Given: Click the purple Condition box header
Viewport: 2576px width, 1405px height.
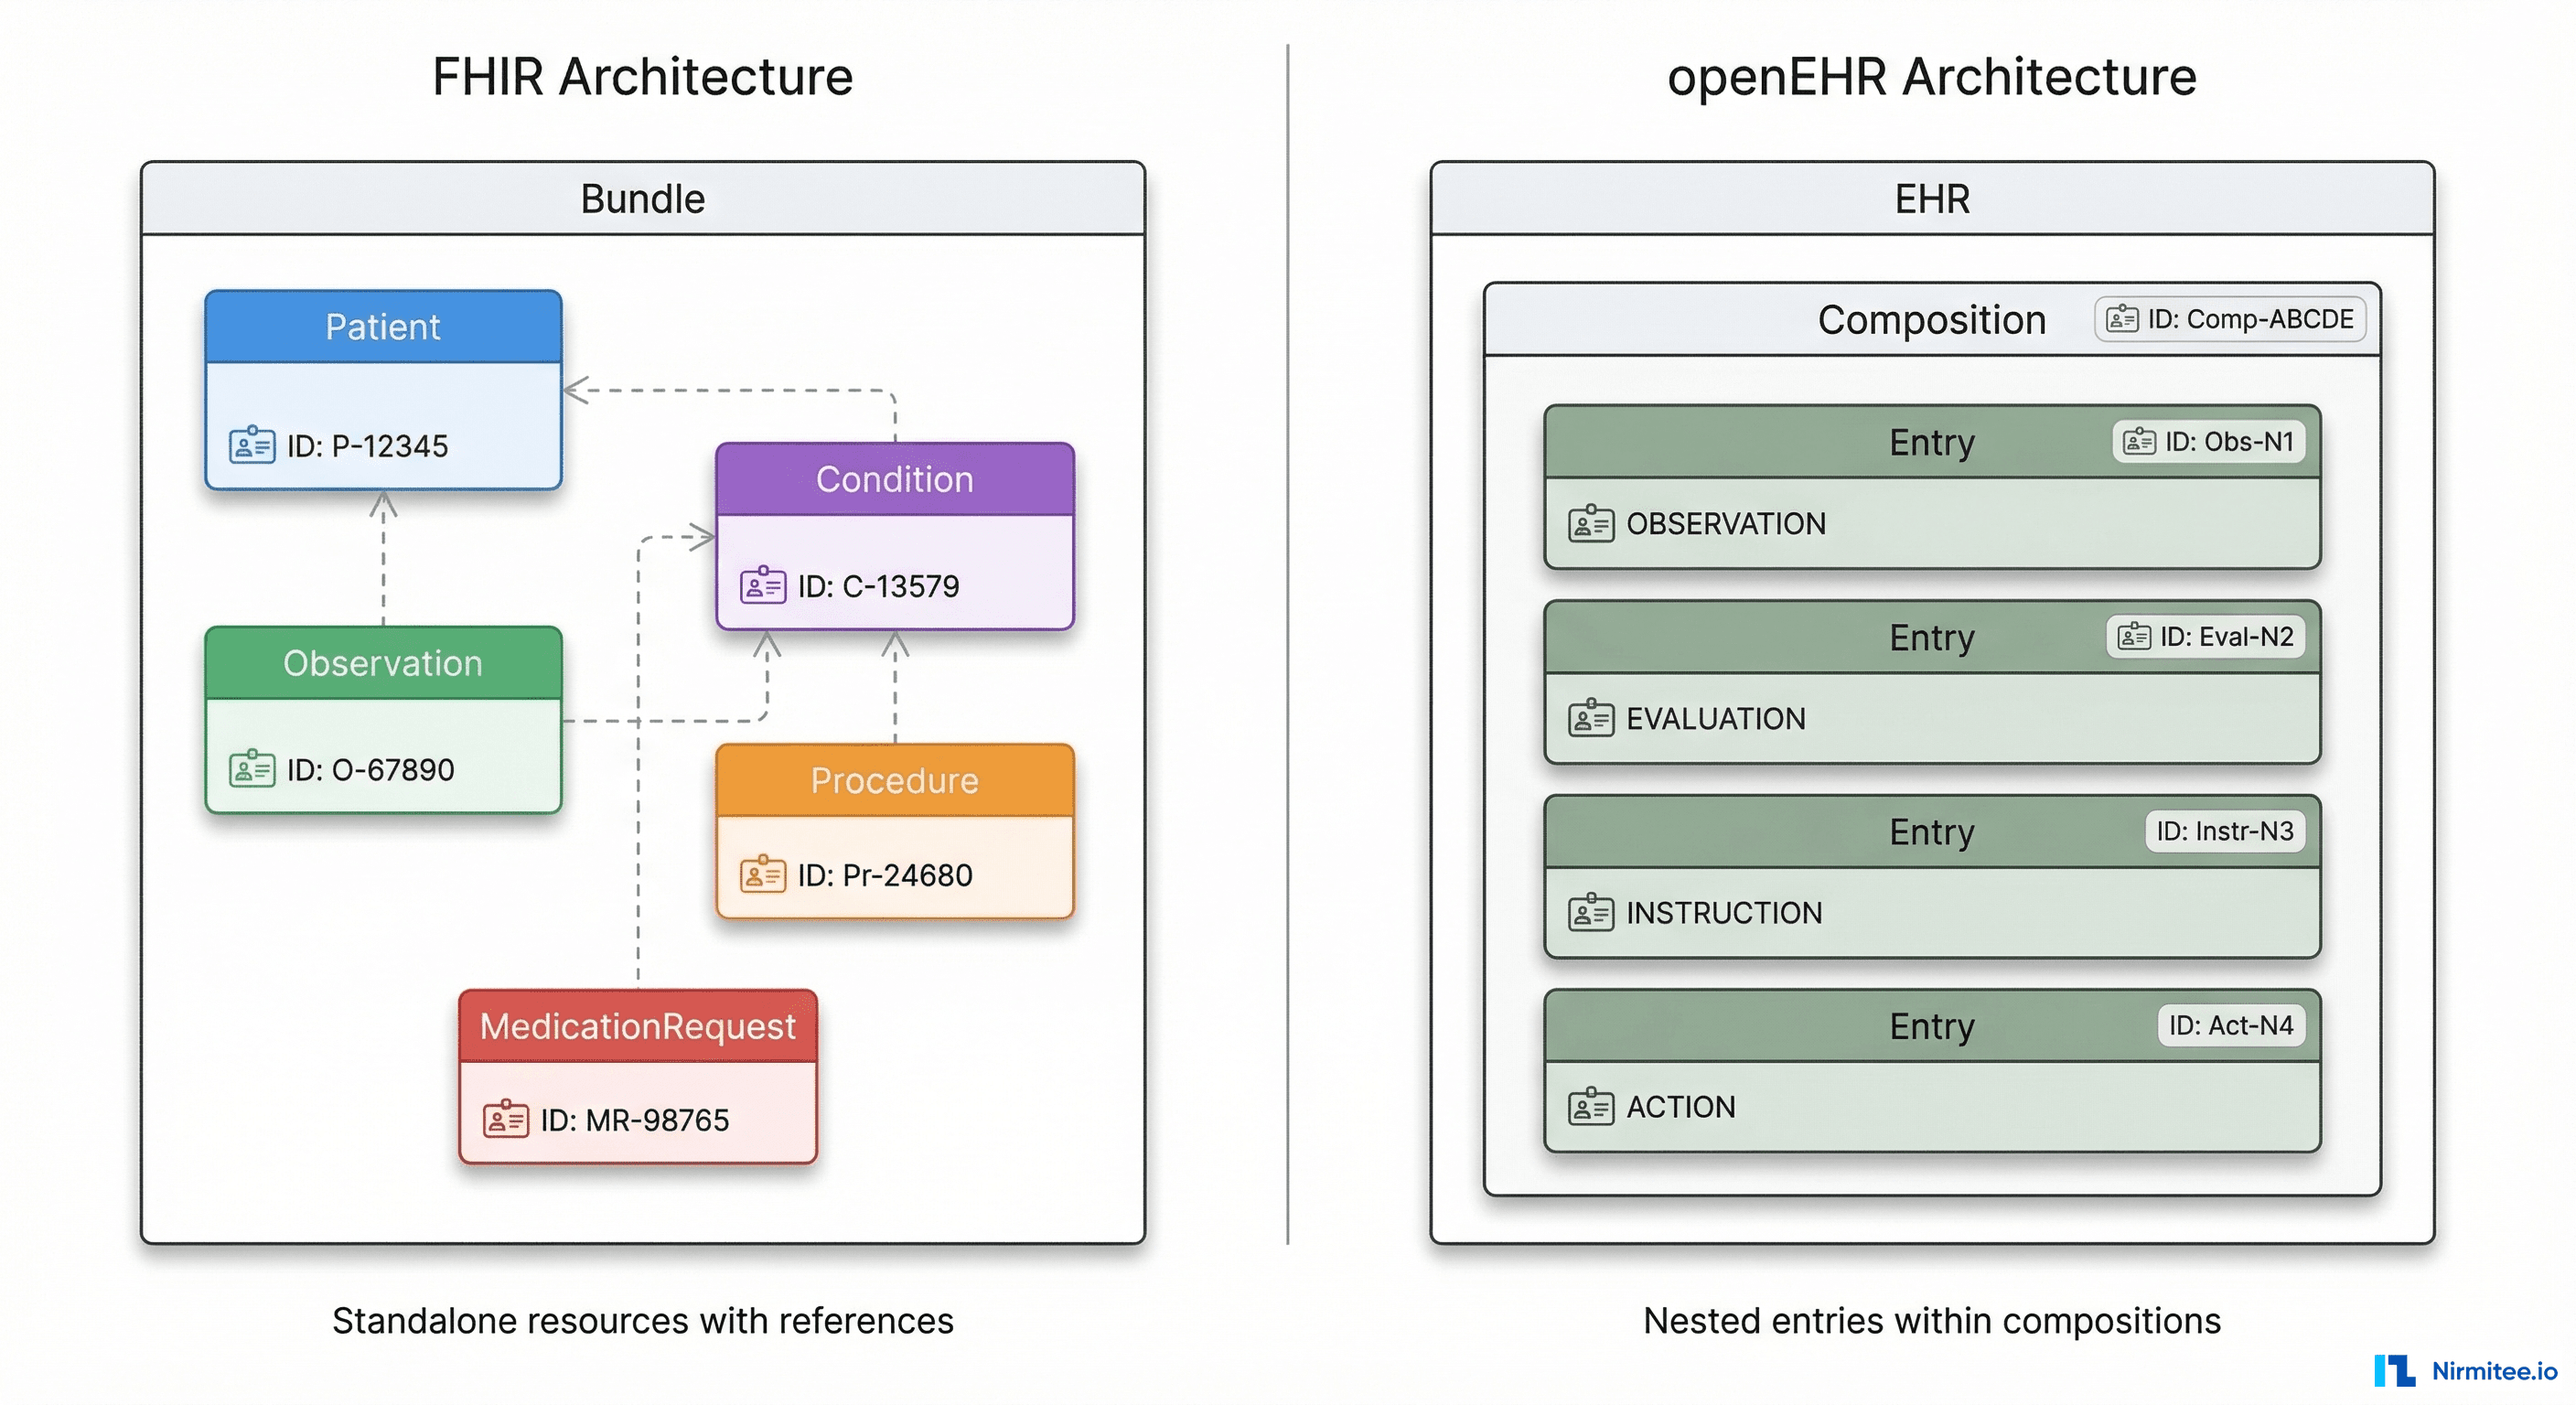Looking at the screenshot, I should coord(895,480).
